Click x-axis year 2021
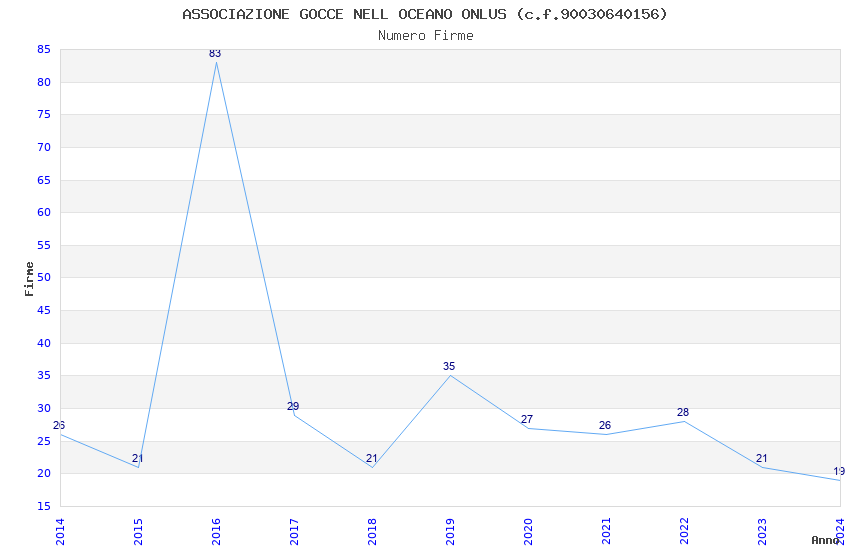 [607, 532]
